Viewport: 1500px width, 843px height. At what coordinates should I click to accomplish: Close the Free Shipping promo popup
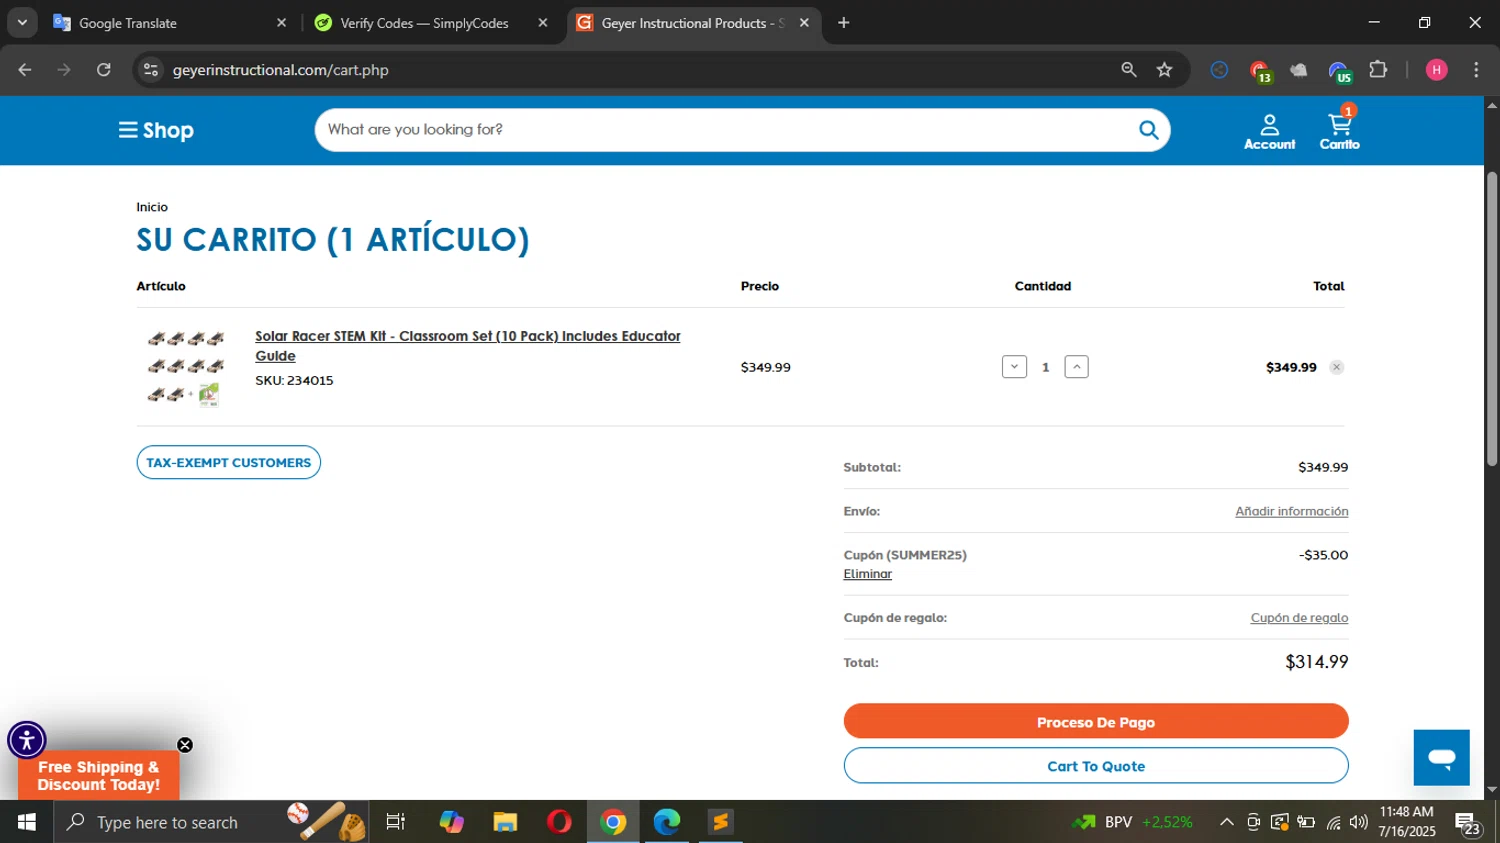(x=185, y=745)
